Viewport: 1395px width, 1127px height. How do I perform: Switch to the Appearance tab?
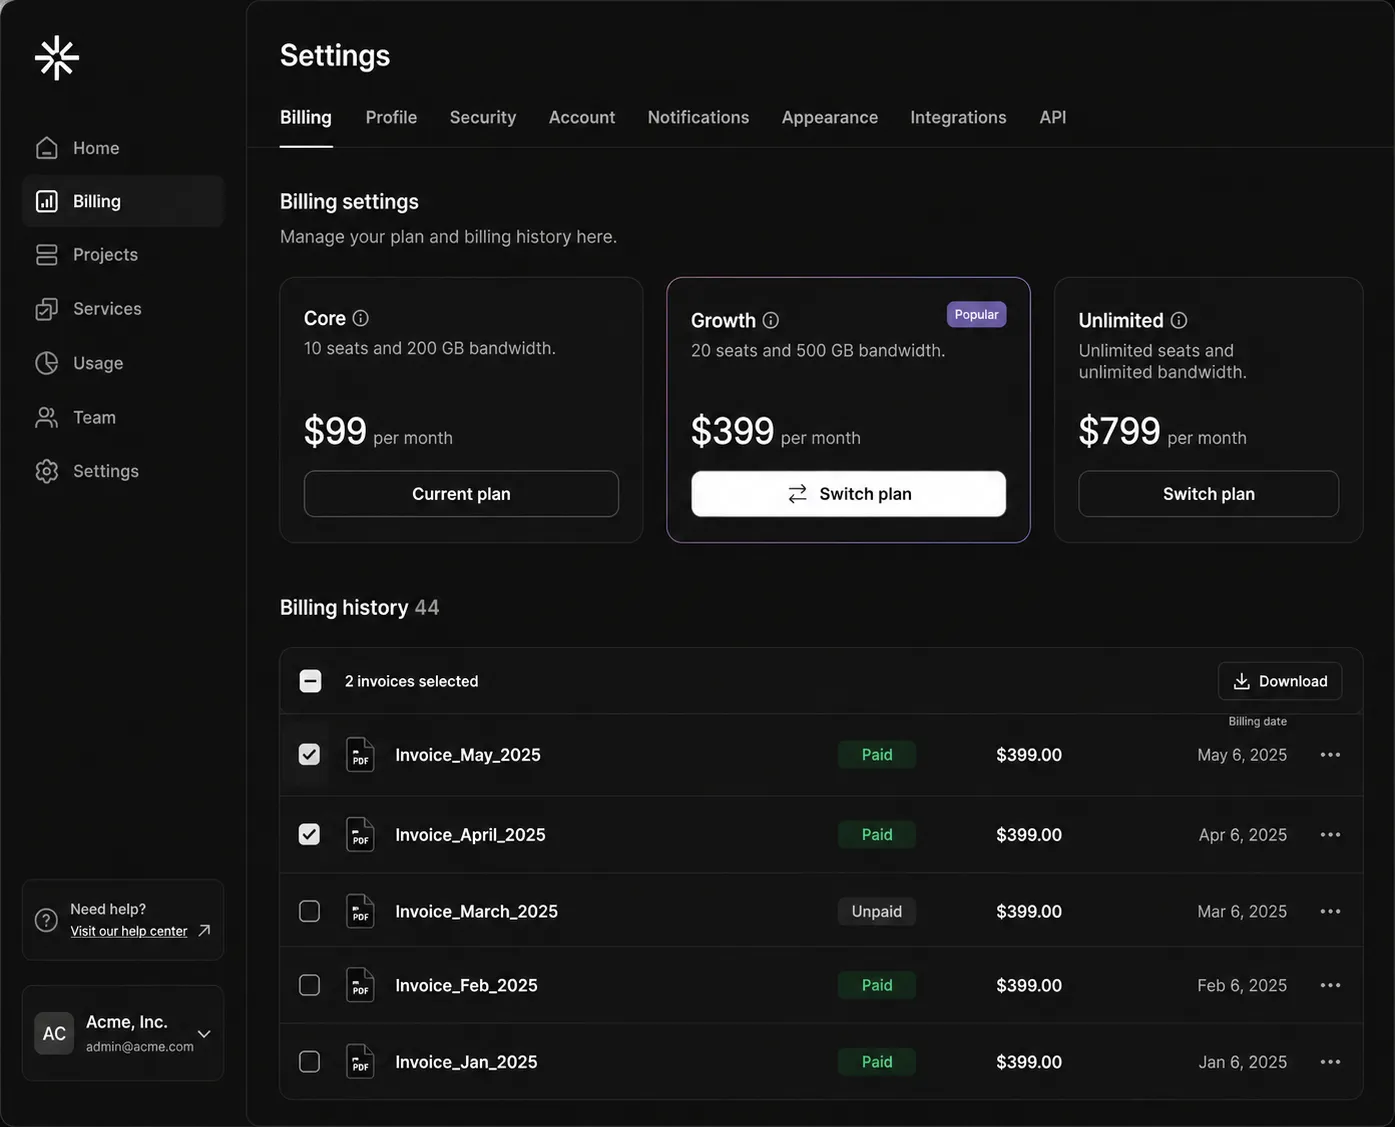click(x=830, y=117)
